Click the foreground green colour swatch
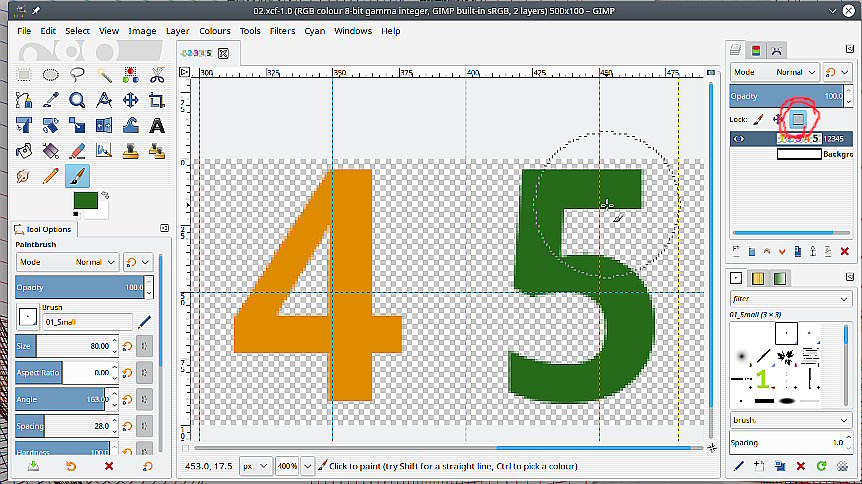The width and height of the screenshot is (862, 484). tap(86, 200)
